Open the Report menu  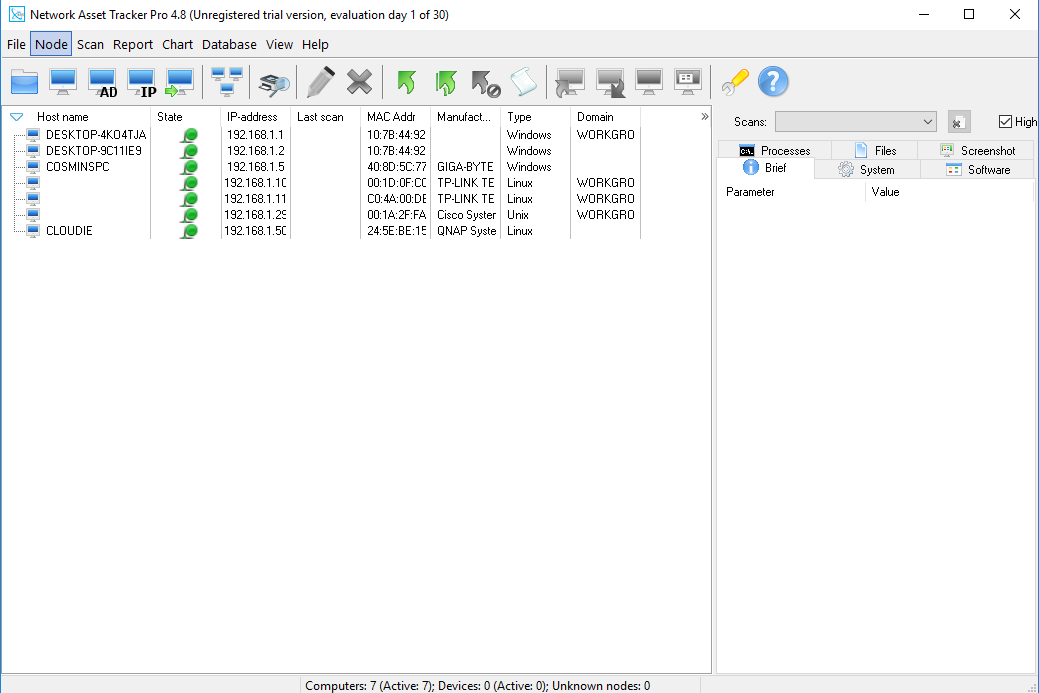pyautogui.click(x=133, y=44)
